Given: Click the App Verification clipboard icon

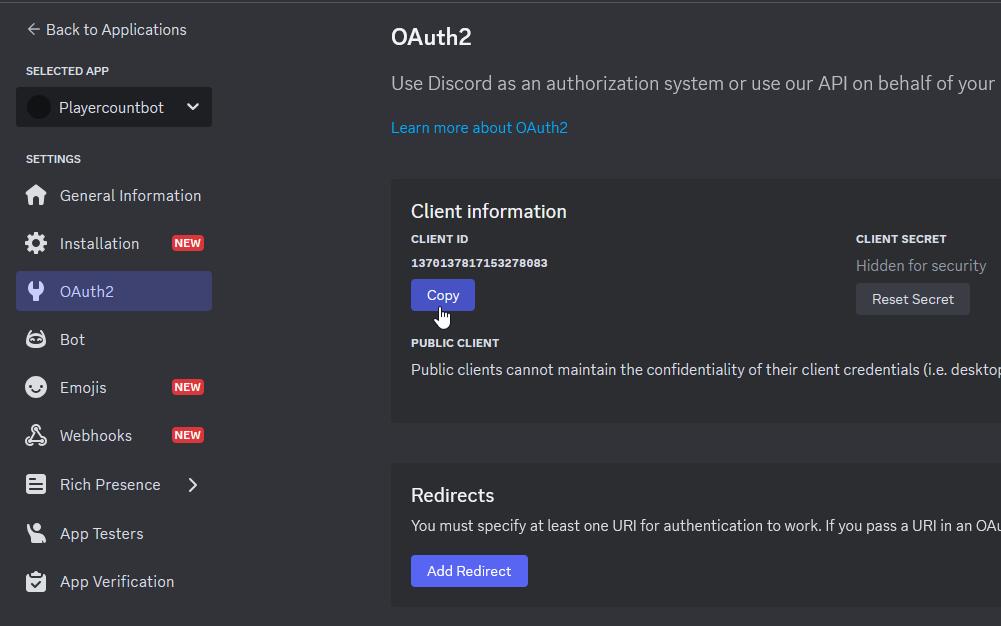Looking at the screenshot, I should (x=36, y=582).
